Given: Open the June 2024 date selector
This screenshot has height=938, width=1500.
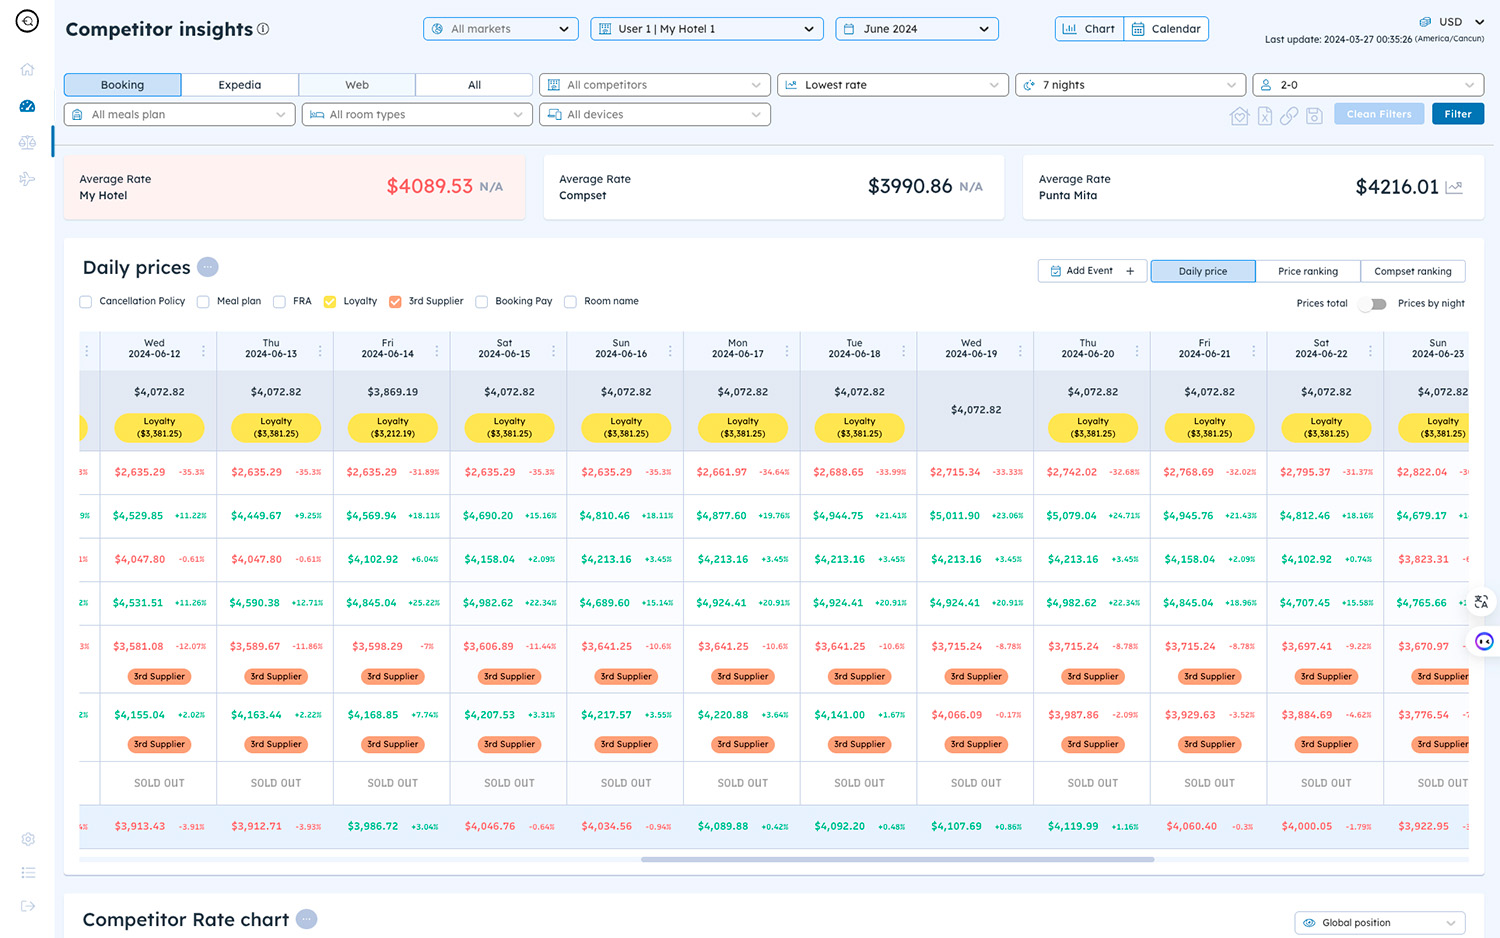Looking at the screenshot, I should coord(916,29).
